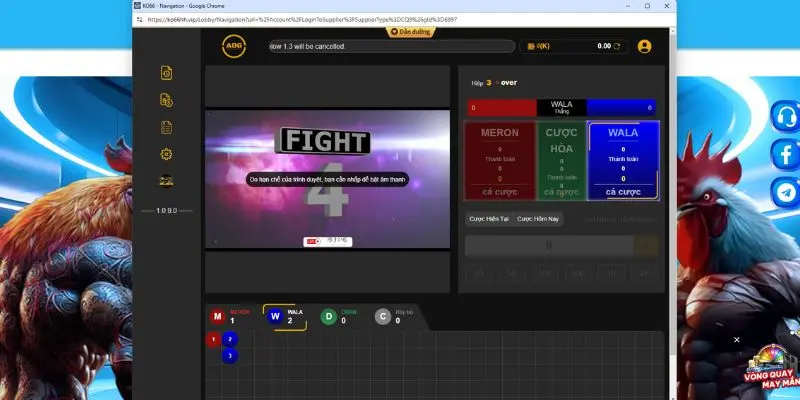
Task: Bet on the green CƯỢC HÒA draw panel
Action: point(561,161)
